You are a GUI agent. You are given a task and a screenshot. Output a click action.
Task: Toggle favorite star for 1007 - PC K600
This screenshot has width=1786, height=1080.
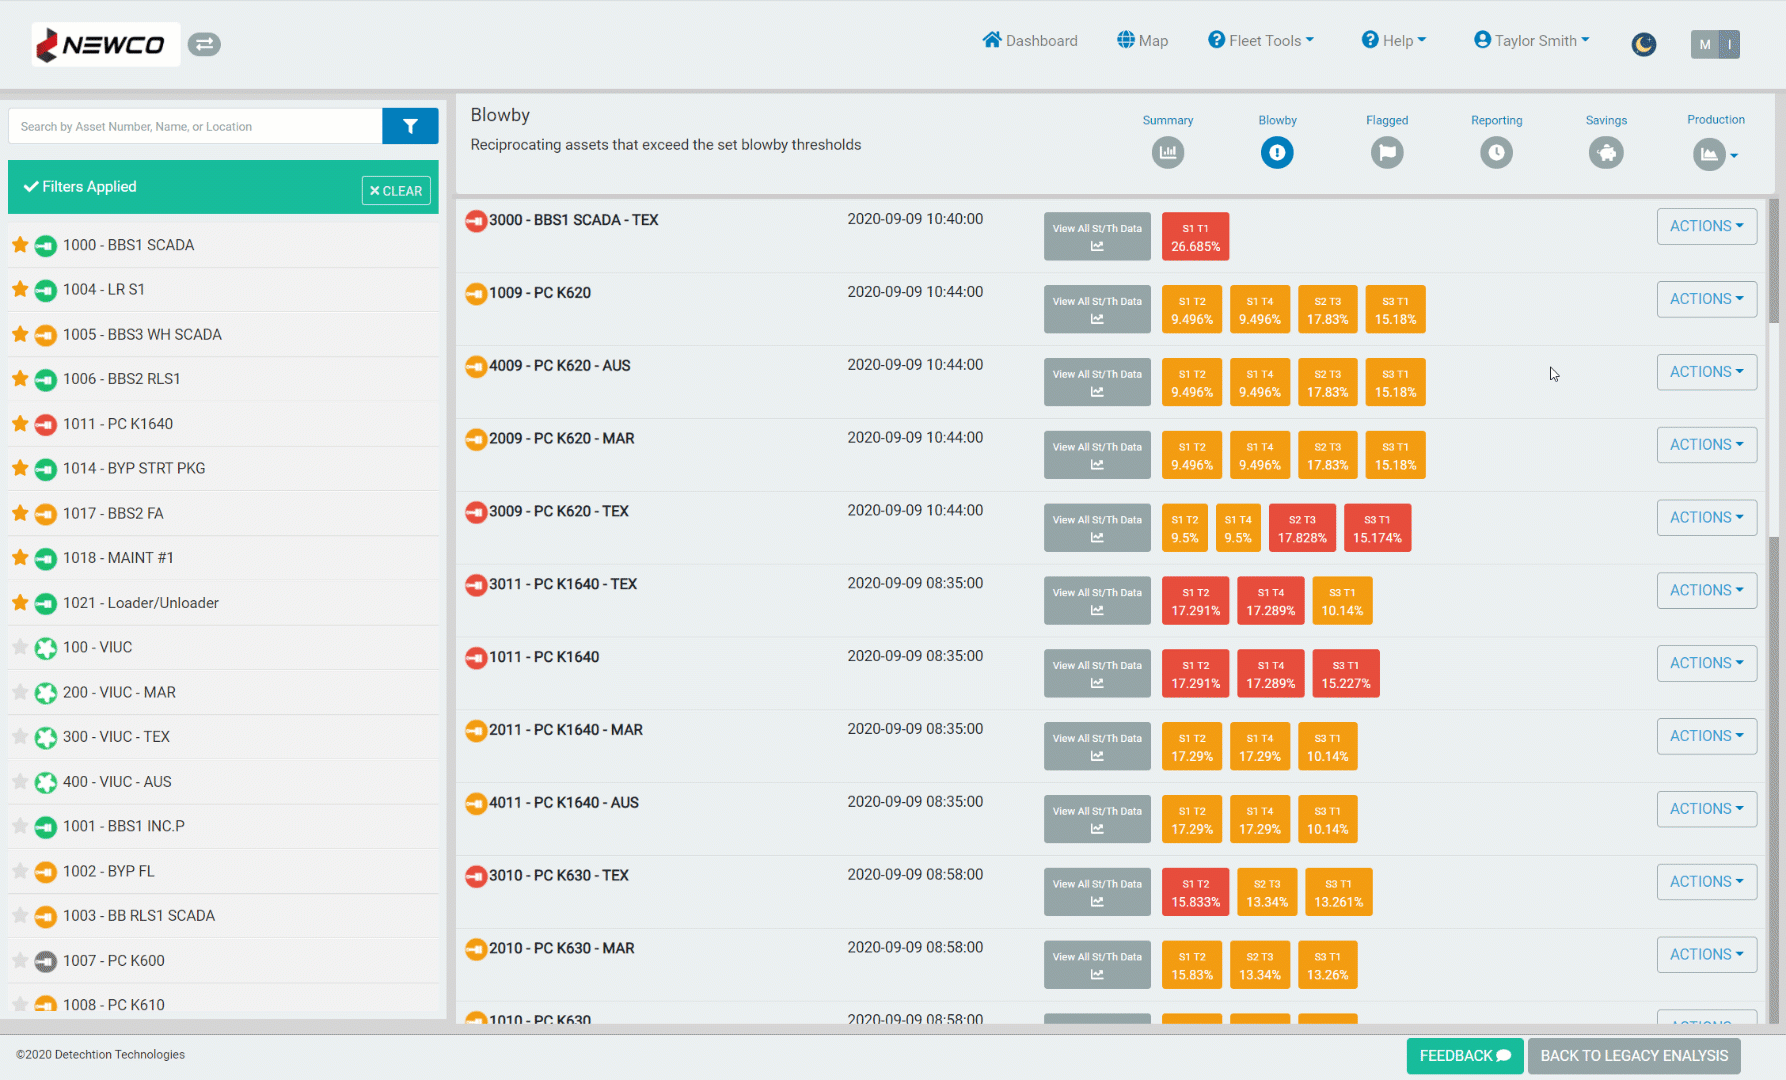[x=20, y=960]
